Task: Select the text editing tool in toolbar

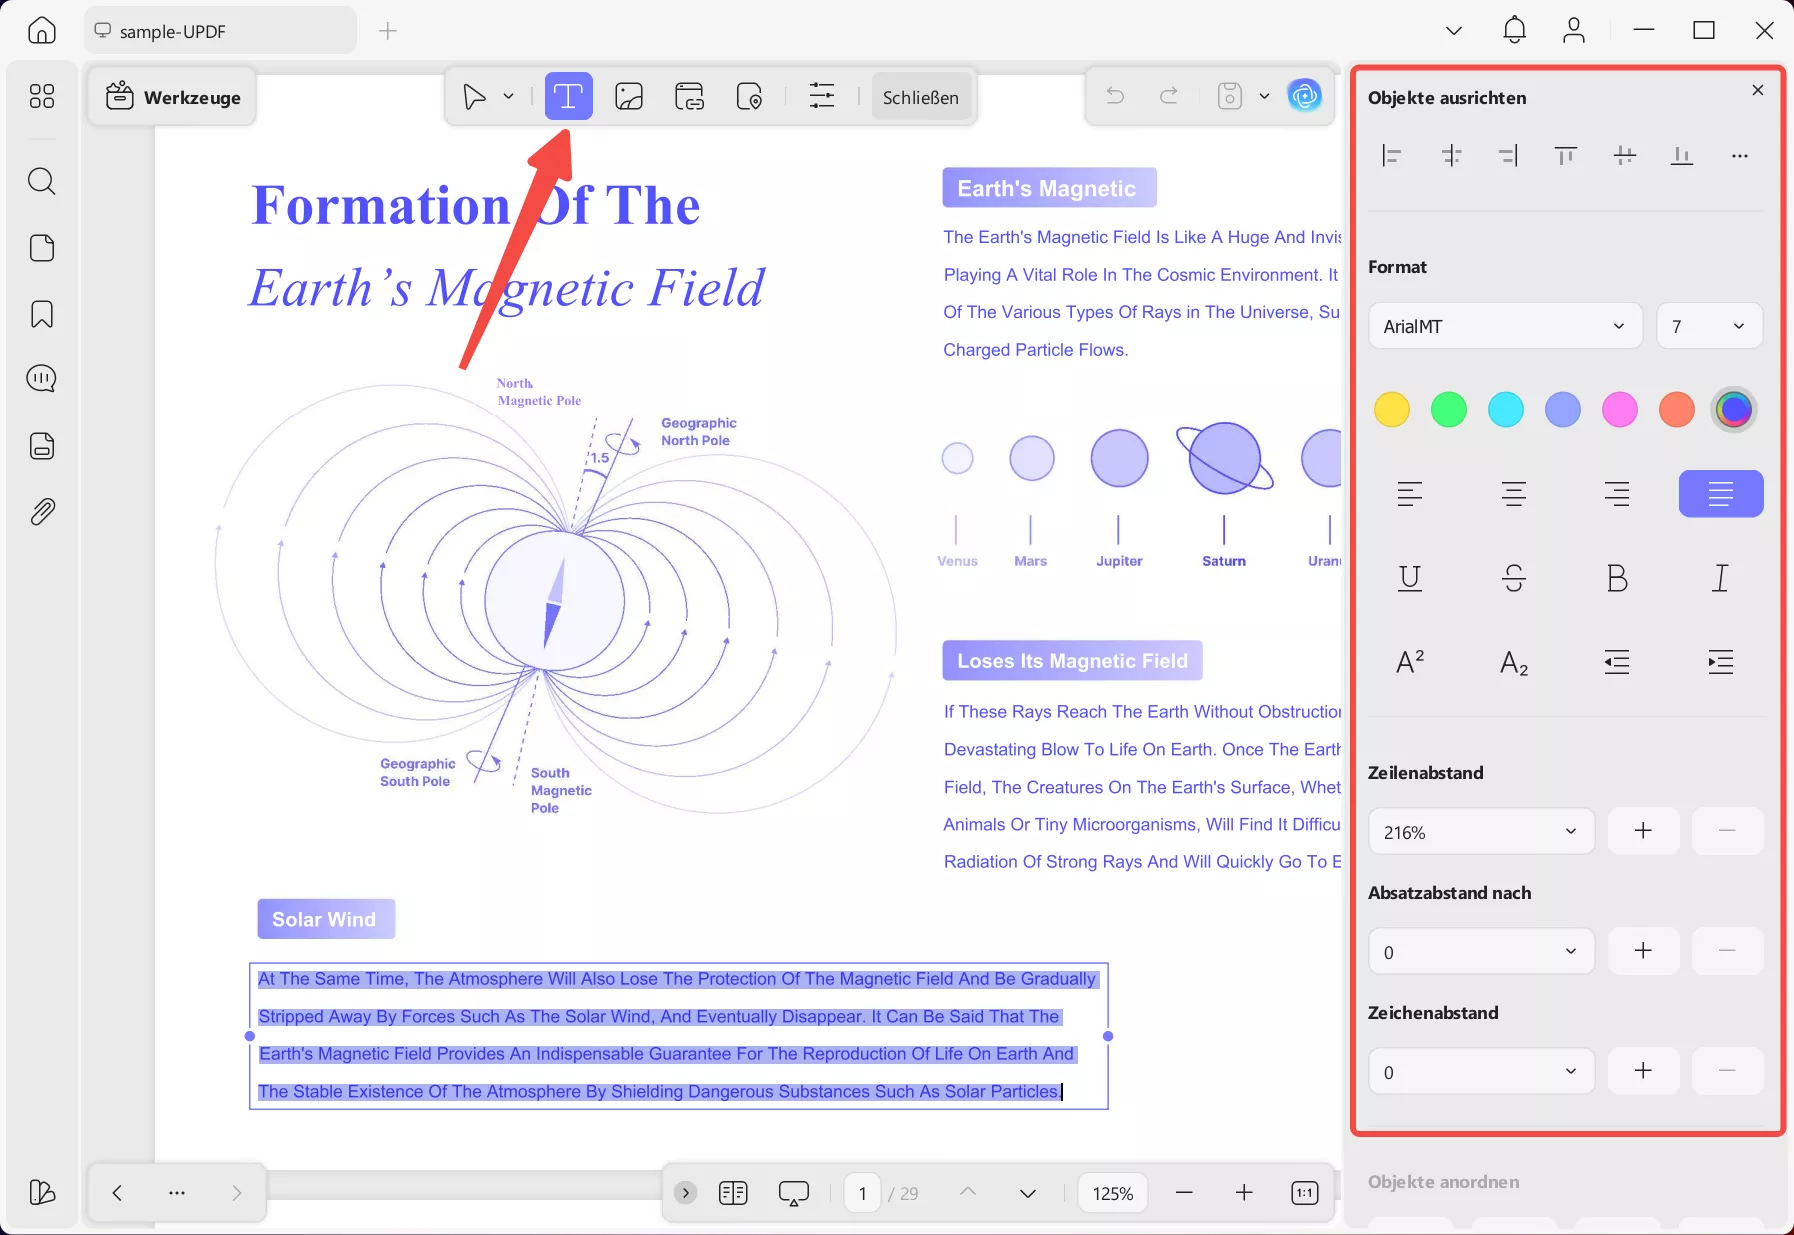Action: point(568,97)
